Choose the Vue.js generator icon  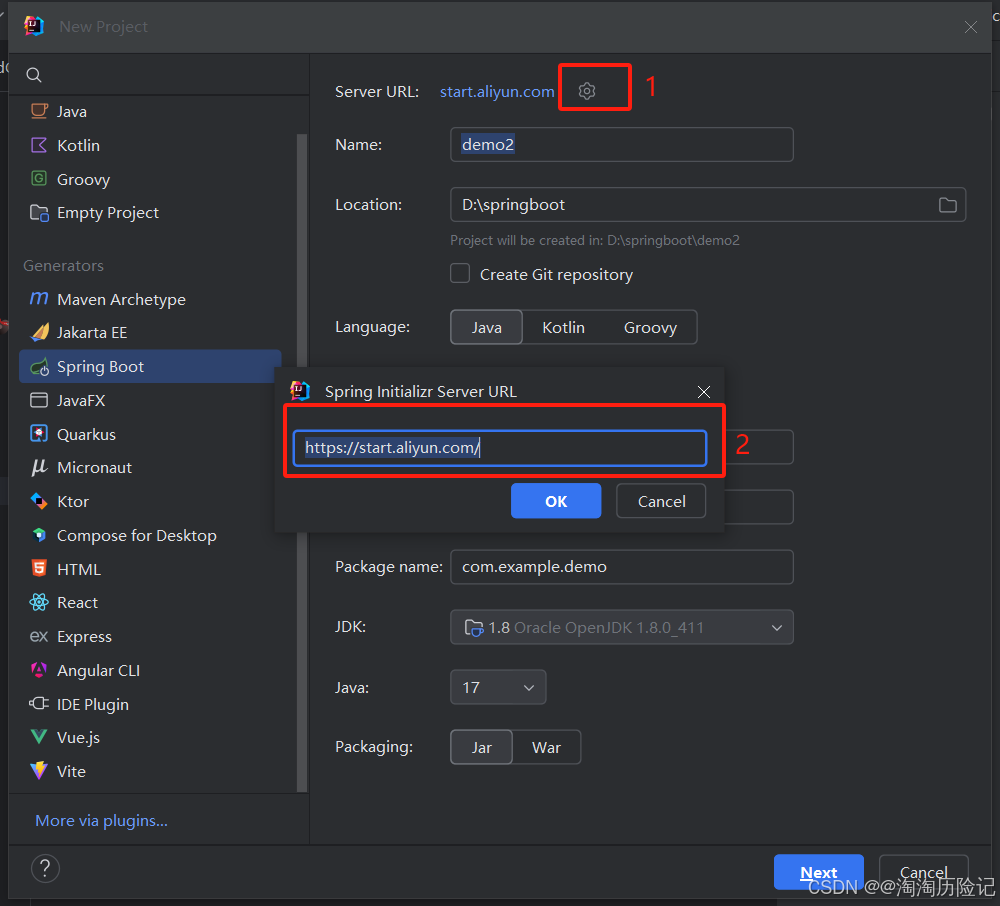click(x=39, y=737)
